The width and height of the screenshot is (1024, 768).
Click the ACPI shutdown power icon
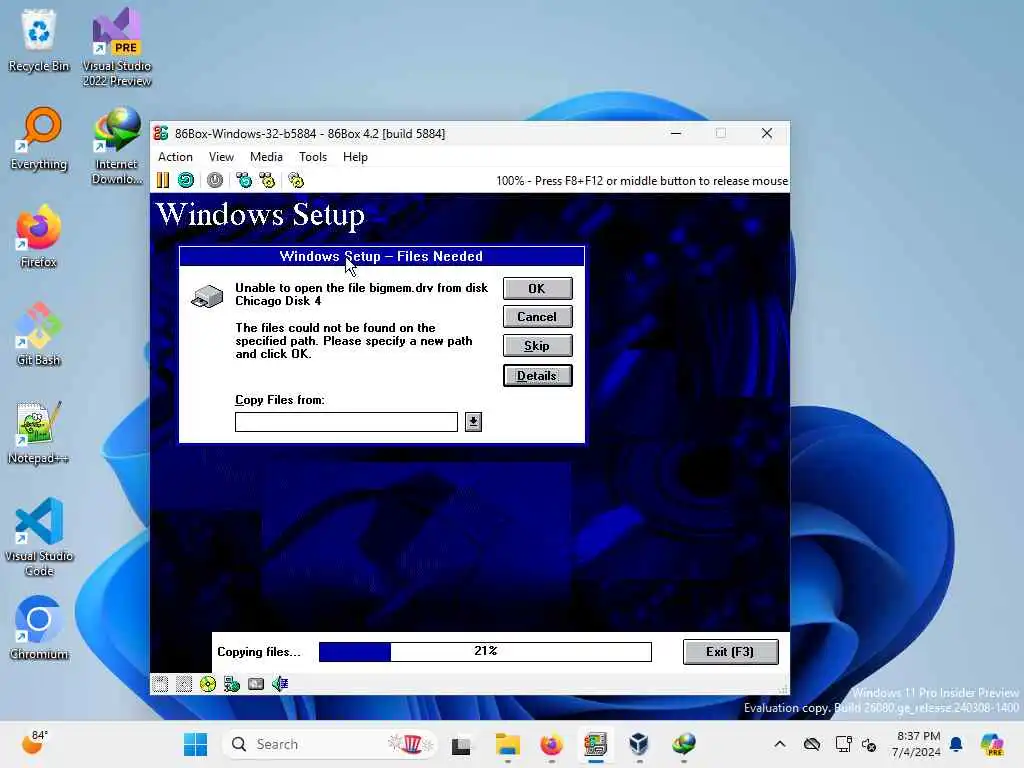tap(215, 180)
